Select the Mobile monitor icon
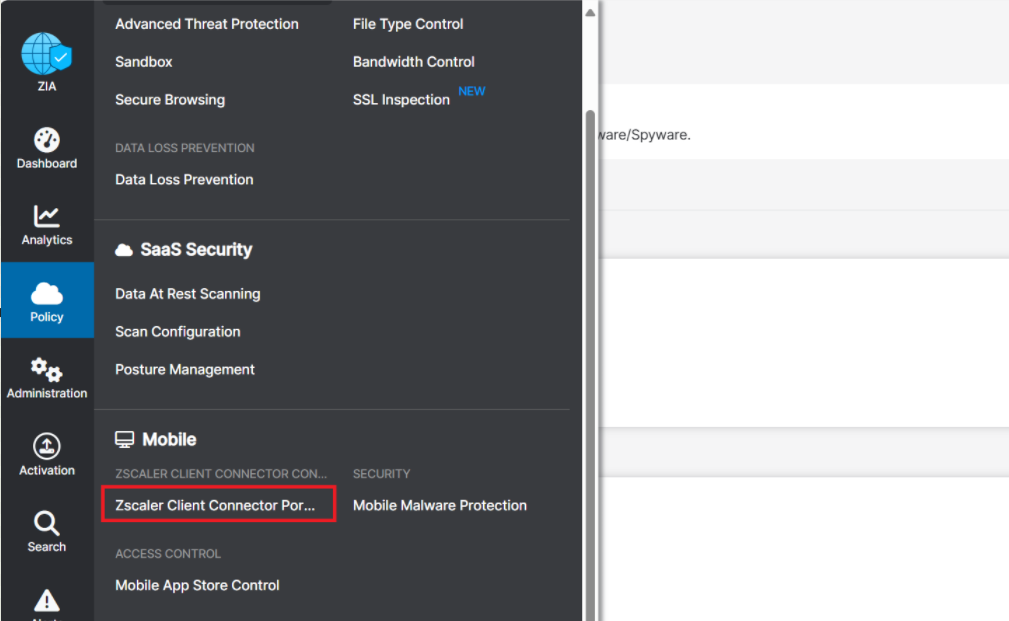Viewport: 1009px width, 621px height. tap(124, 438)
